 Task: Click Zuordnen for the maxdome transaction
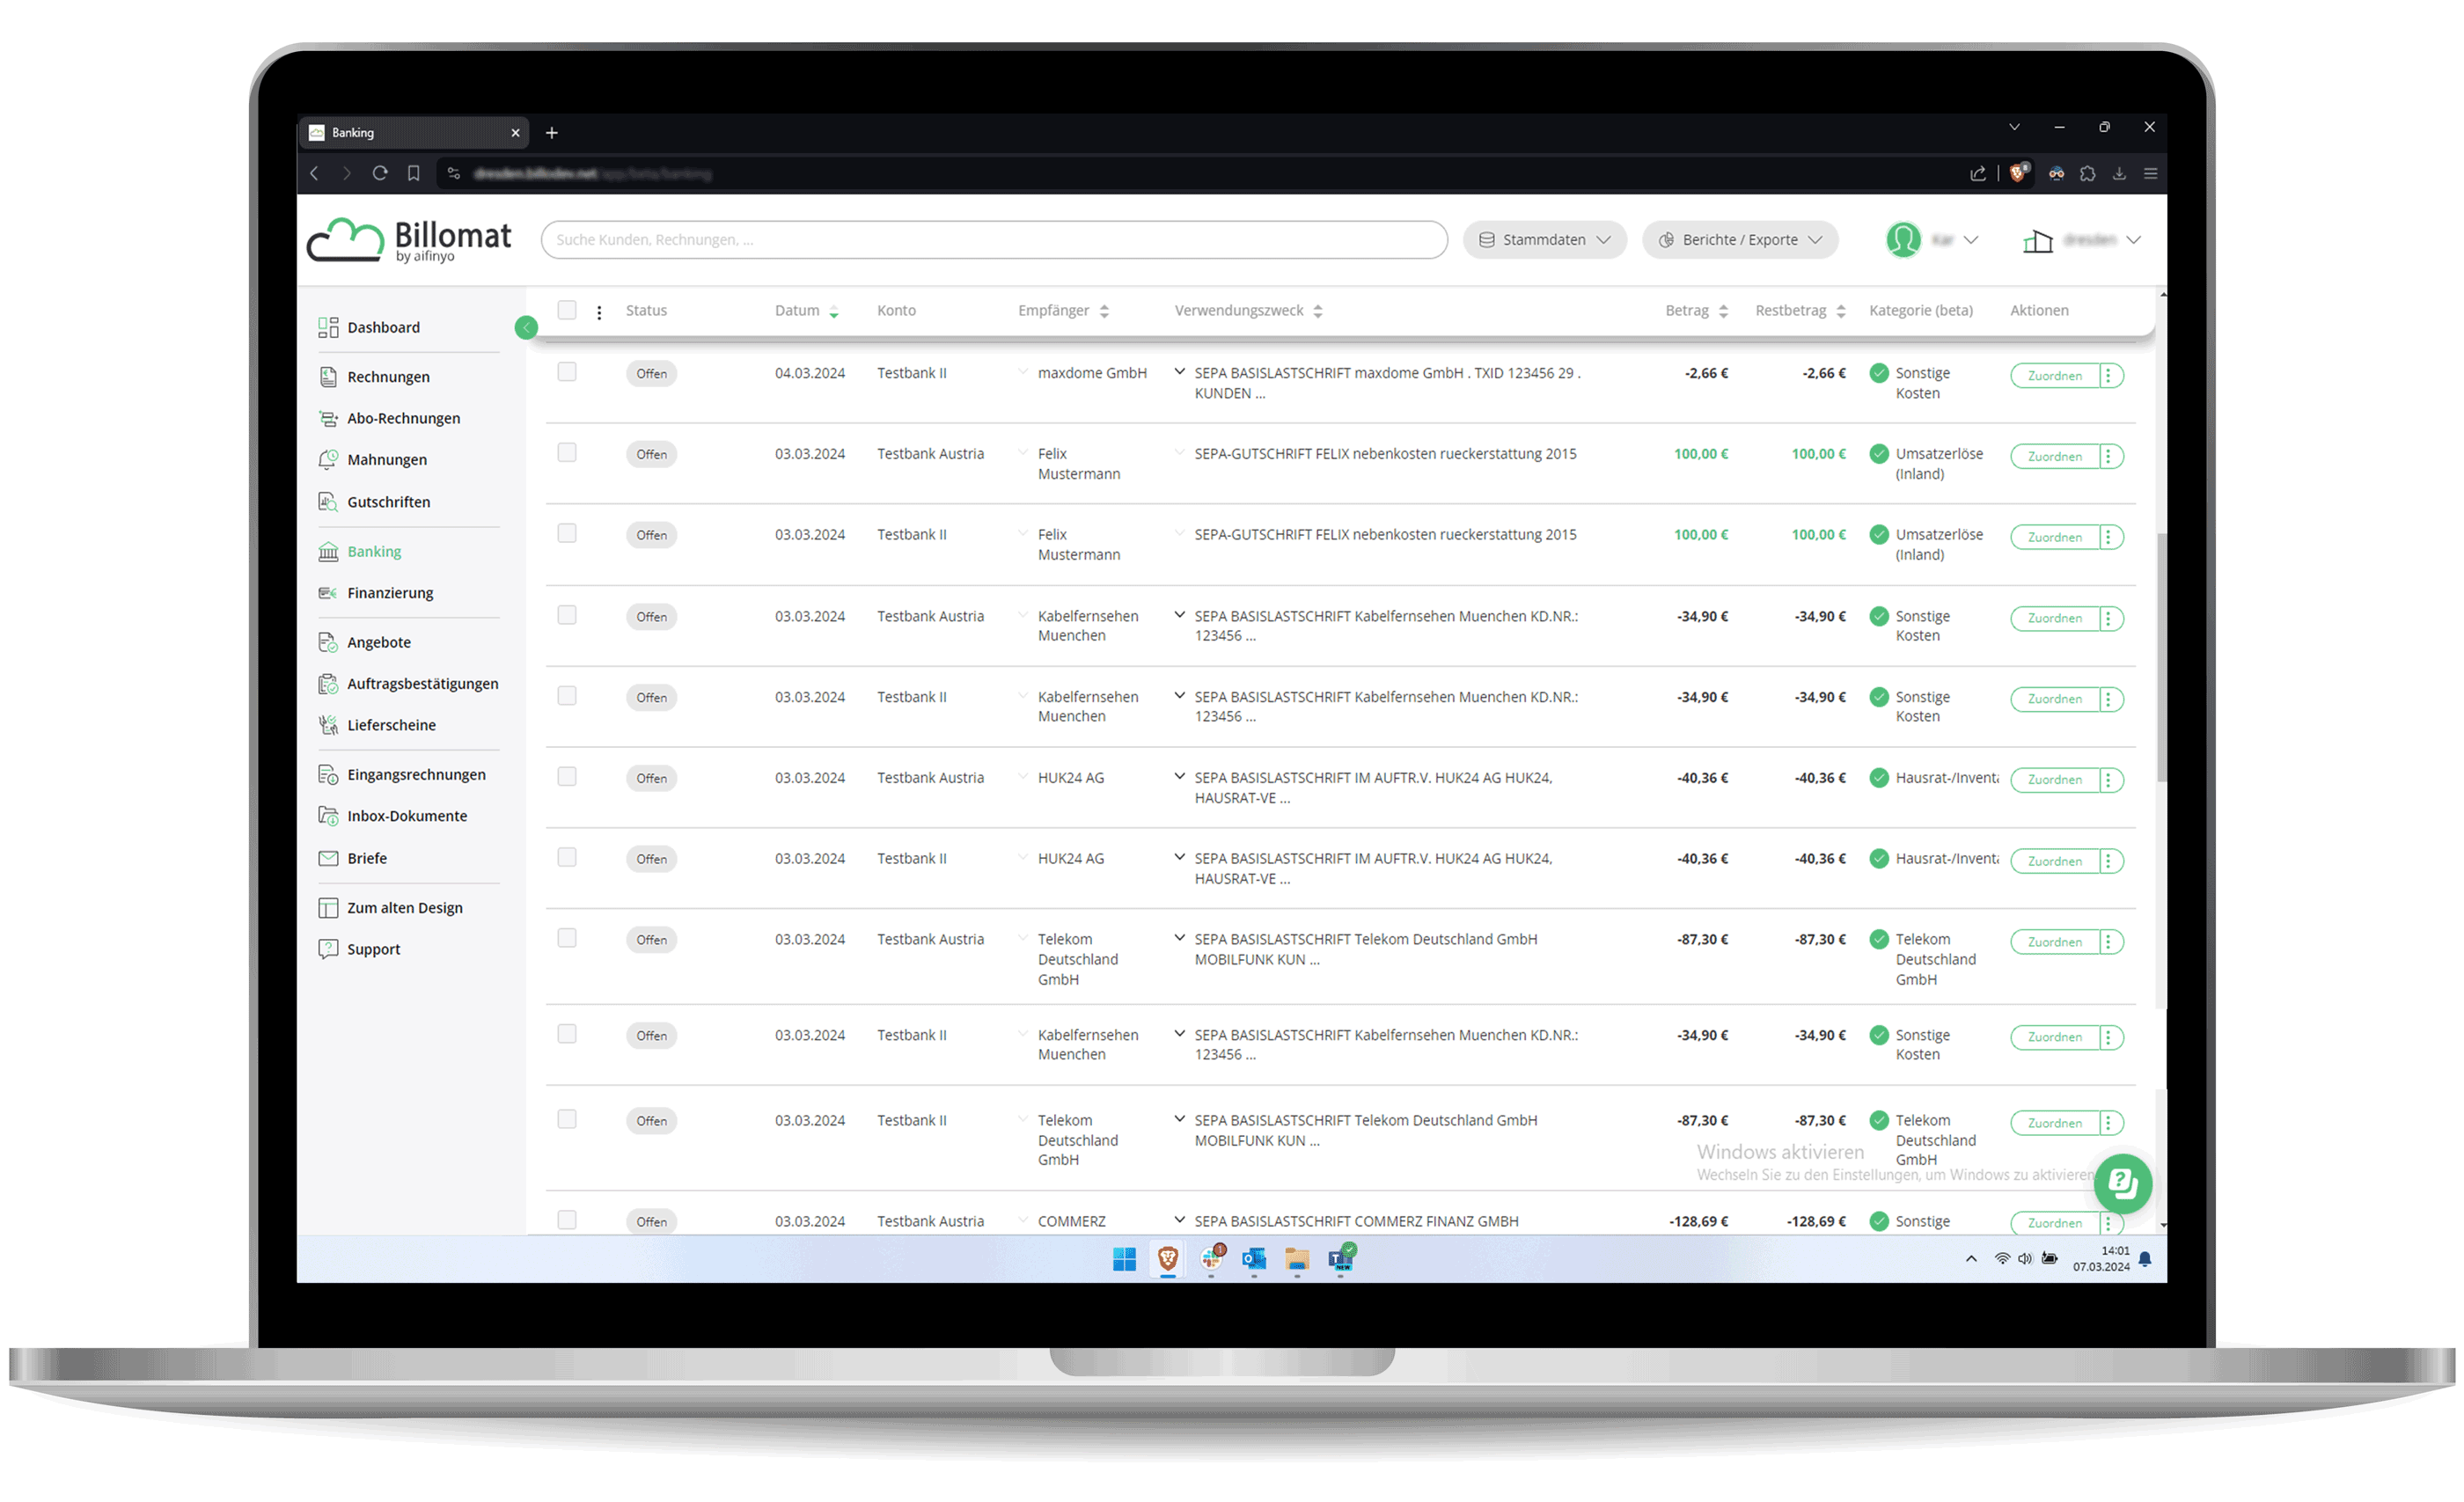click(2054, 376)
